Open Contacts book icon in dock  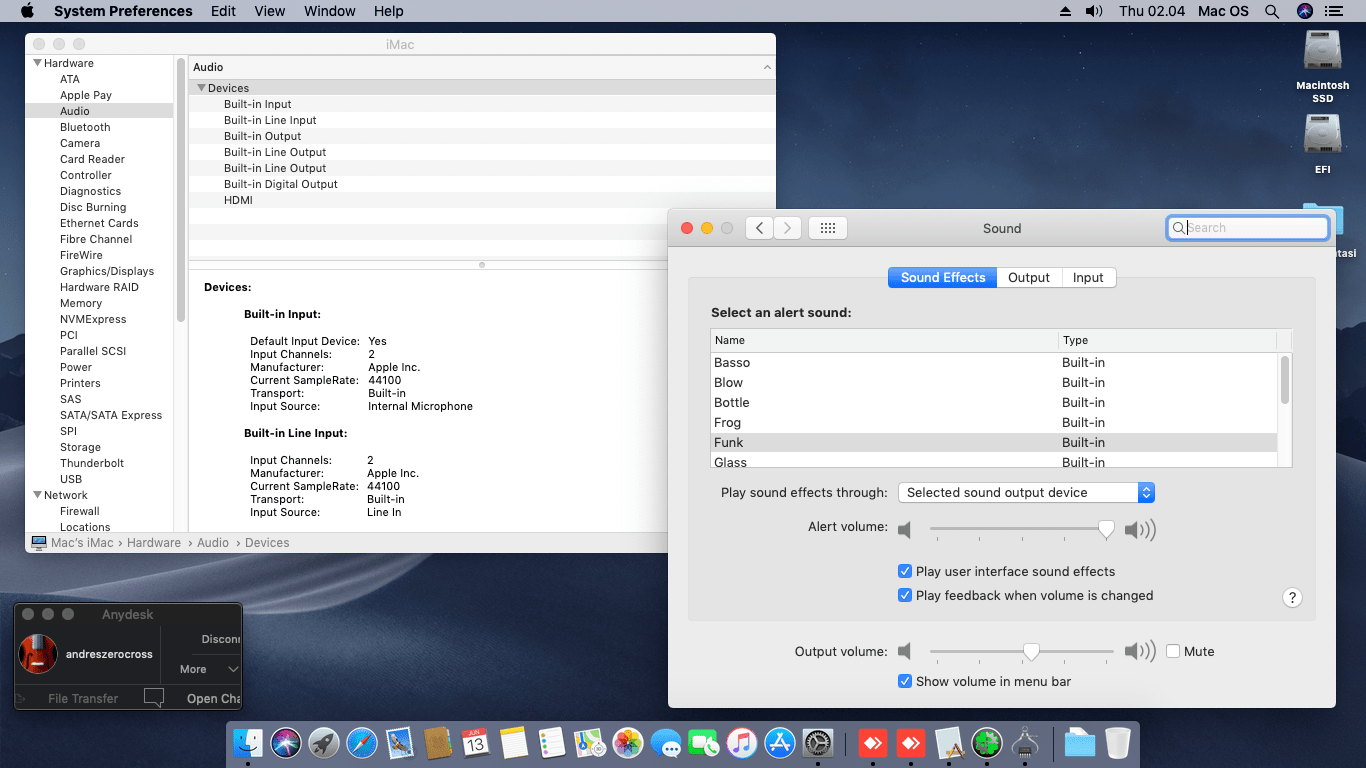click(x=437, y=743)
